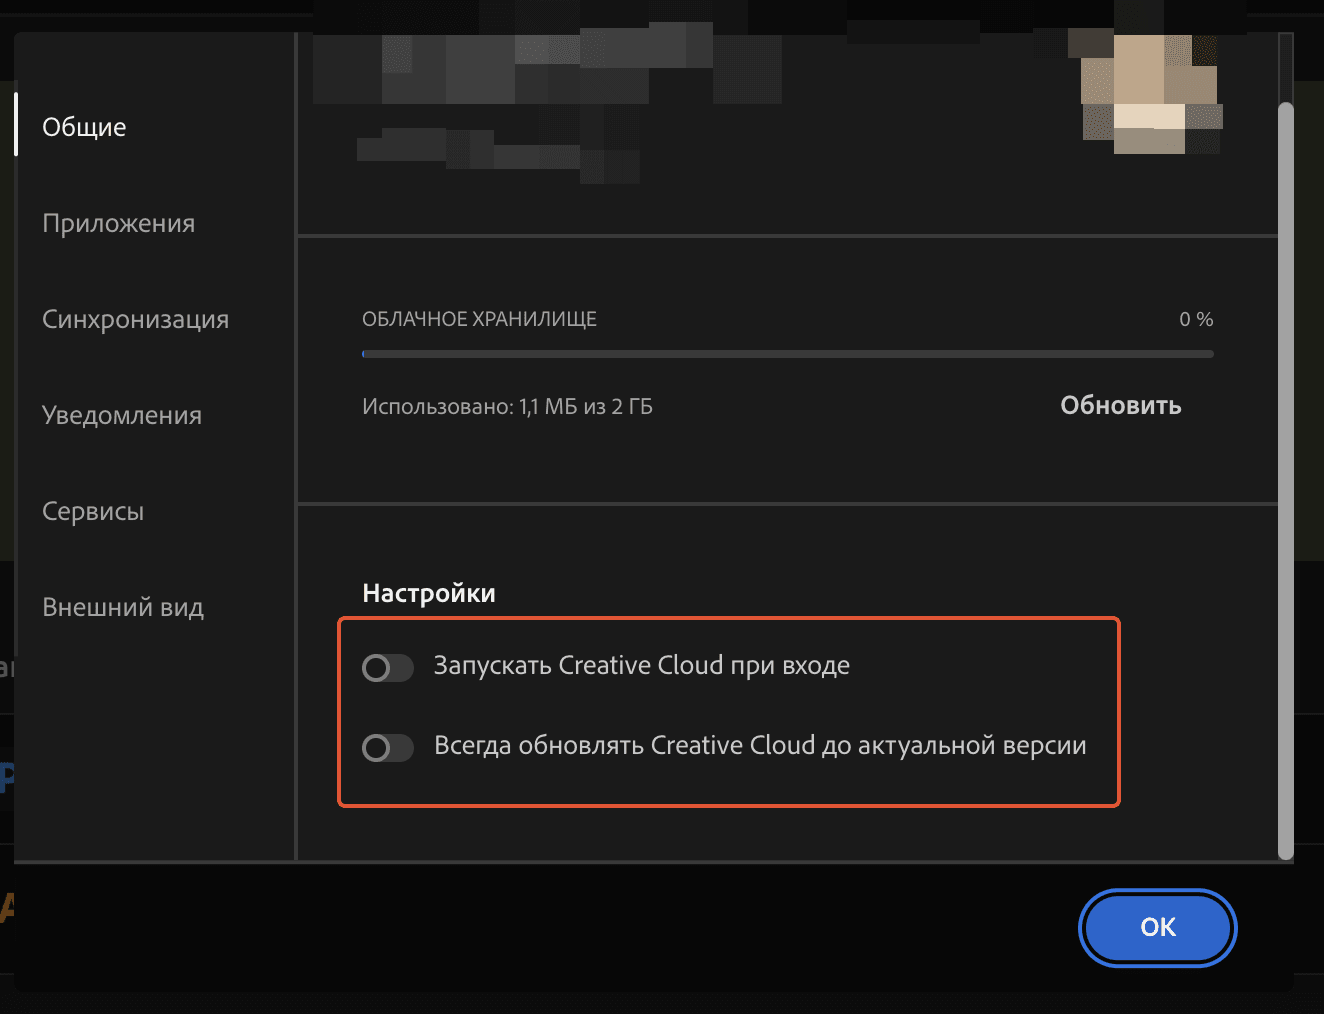Image resolution: width=1324 pixels, height=1014 pixels.
Task: Click the 'Запускать Creative Cloud при входе' label
Action: tap(641, 666)
